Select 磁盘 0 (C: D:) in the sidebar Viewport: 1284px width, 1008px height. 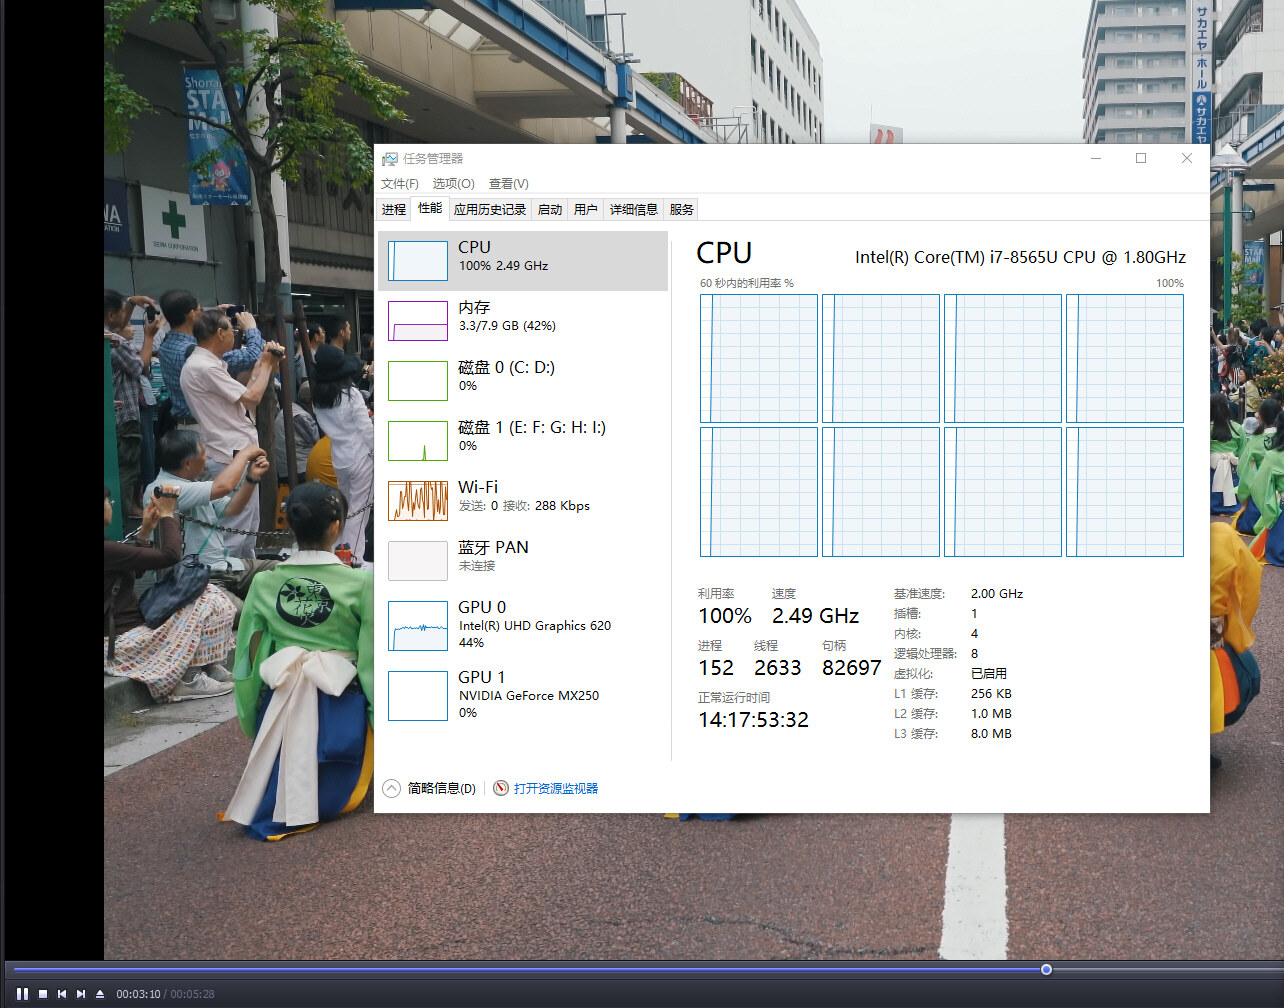[x=523, y=381]
